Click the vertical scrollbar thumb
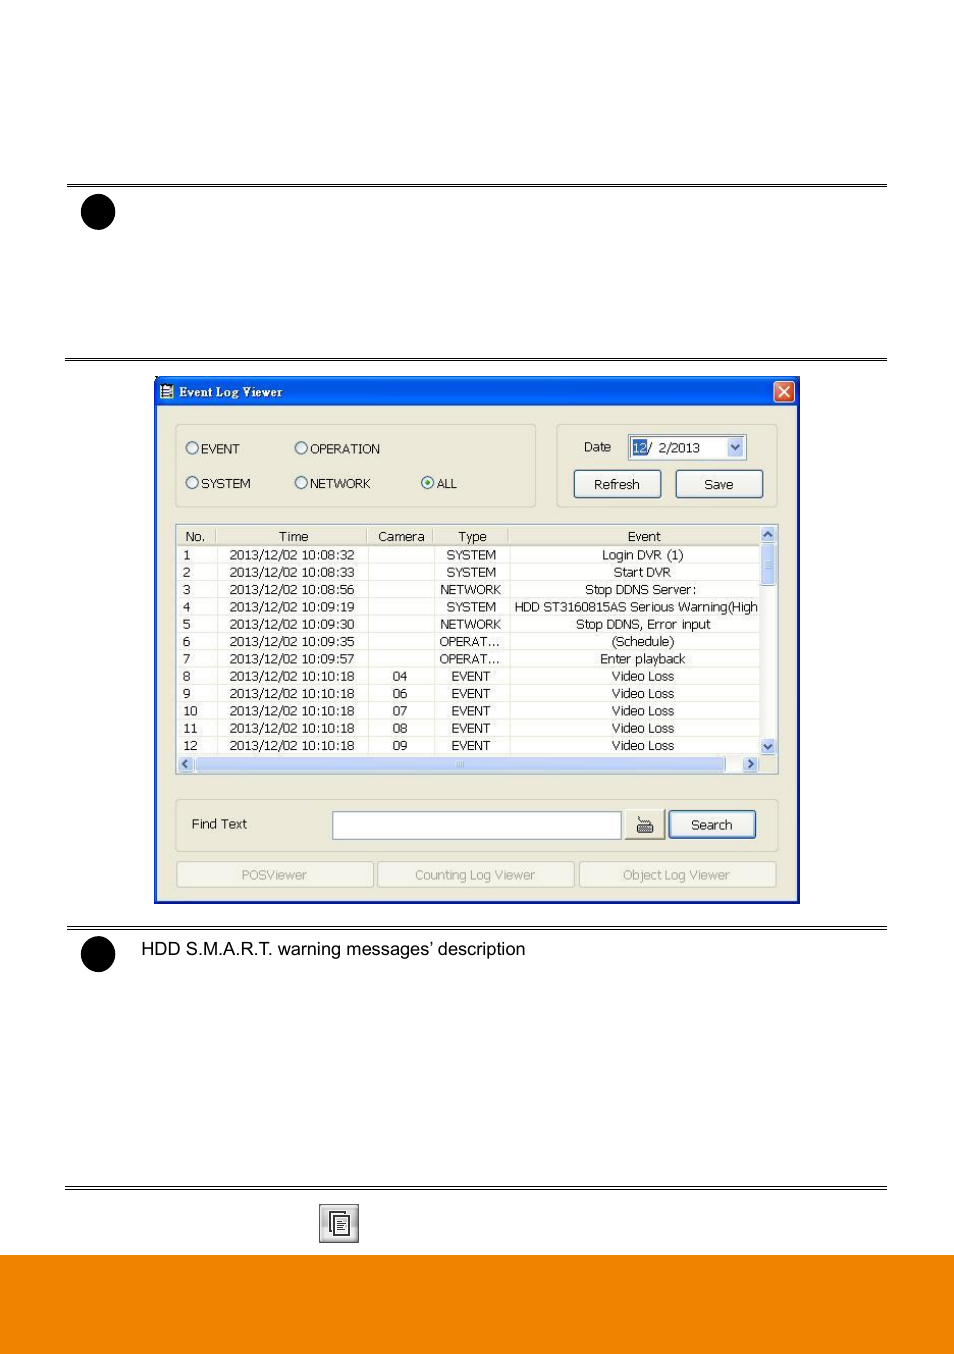The height and width of the screenshot is (1354, 954). tap(768, 564)
